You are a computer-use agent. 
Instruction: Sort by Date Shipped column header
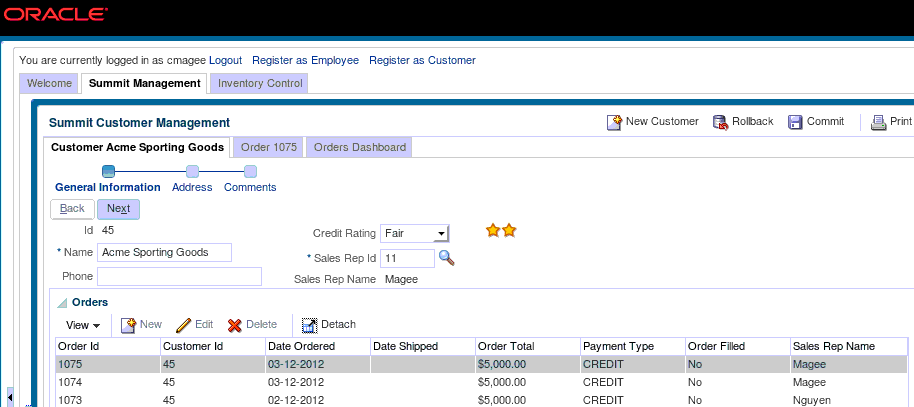423,346
